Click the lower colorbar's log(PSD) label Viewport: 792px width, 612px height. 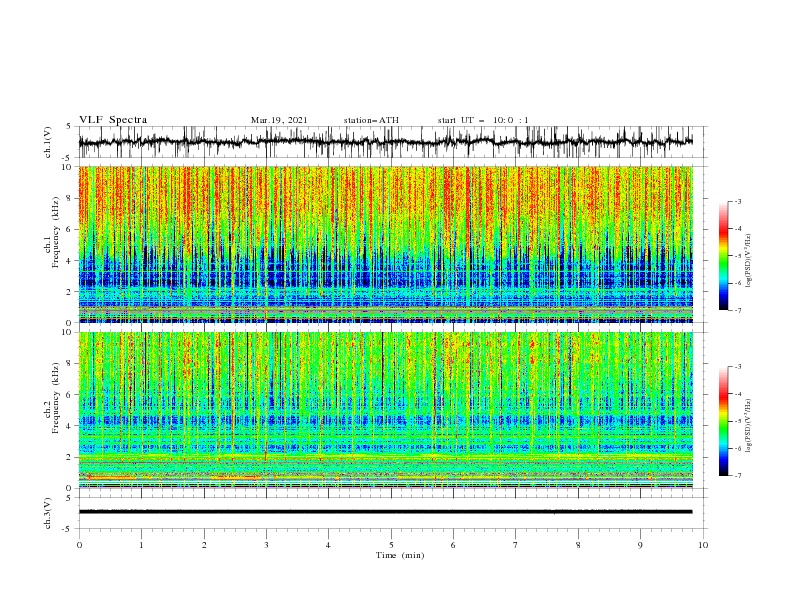click(749, 426)
